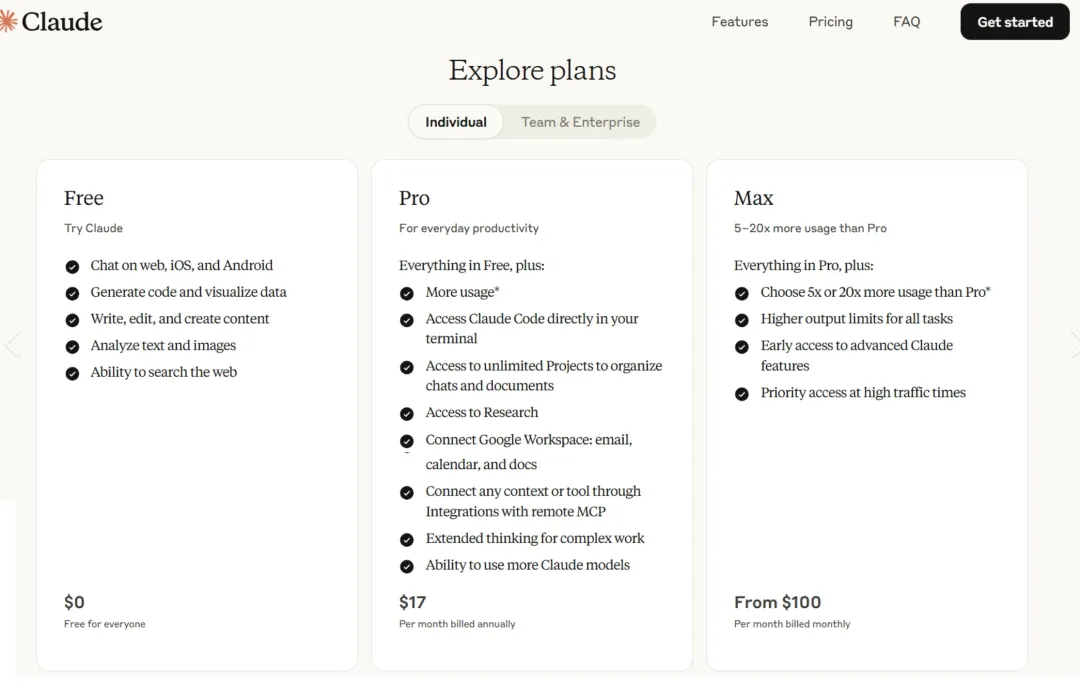Click 'Ability to search the web' text
Viewport: 1080px width, 686px height.
tap(164, 372)
